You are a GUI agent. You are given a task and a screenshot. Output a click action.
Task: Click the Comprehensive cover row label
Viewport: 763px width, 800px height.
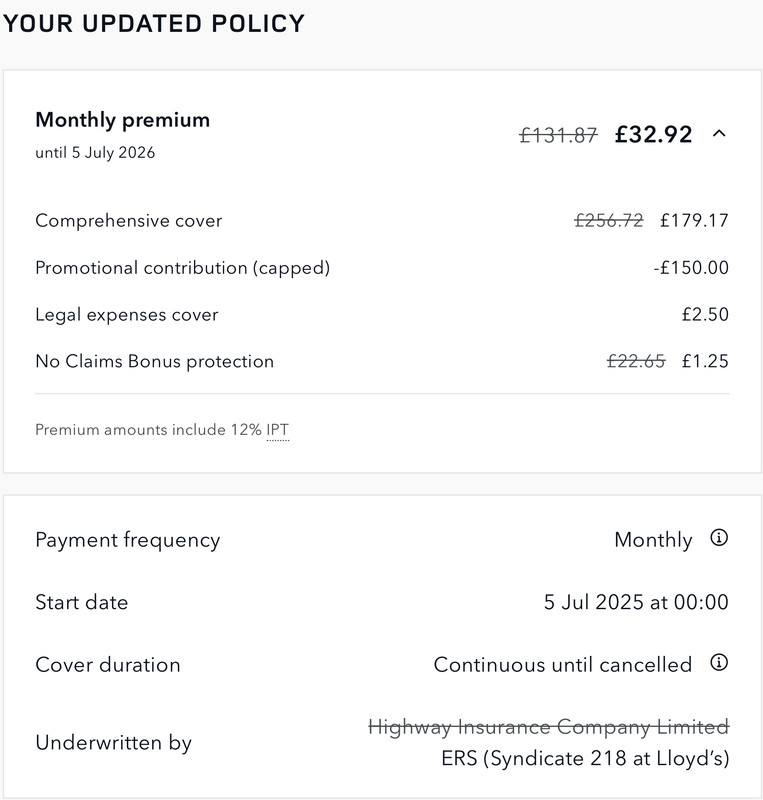[129, 220]
